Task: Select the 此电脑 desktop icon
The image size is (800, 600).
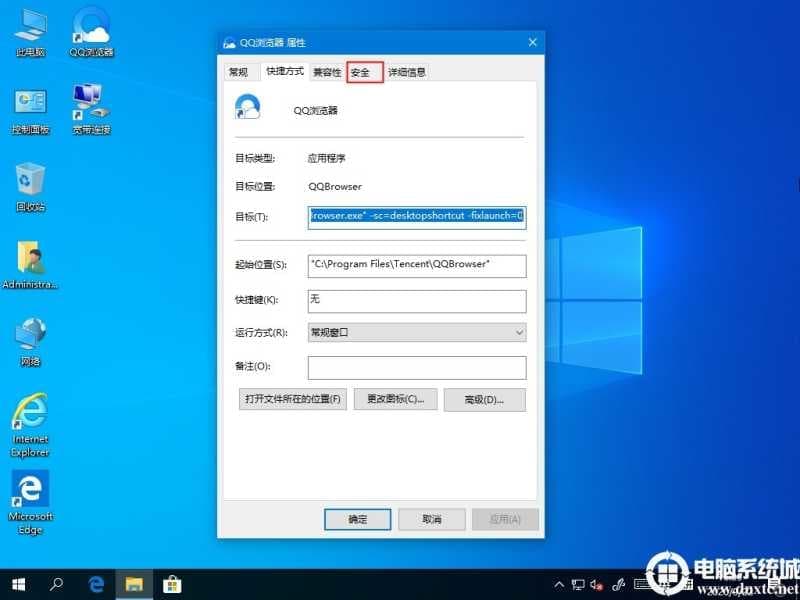Action: (x=31, y=32)
